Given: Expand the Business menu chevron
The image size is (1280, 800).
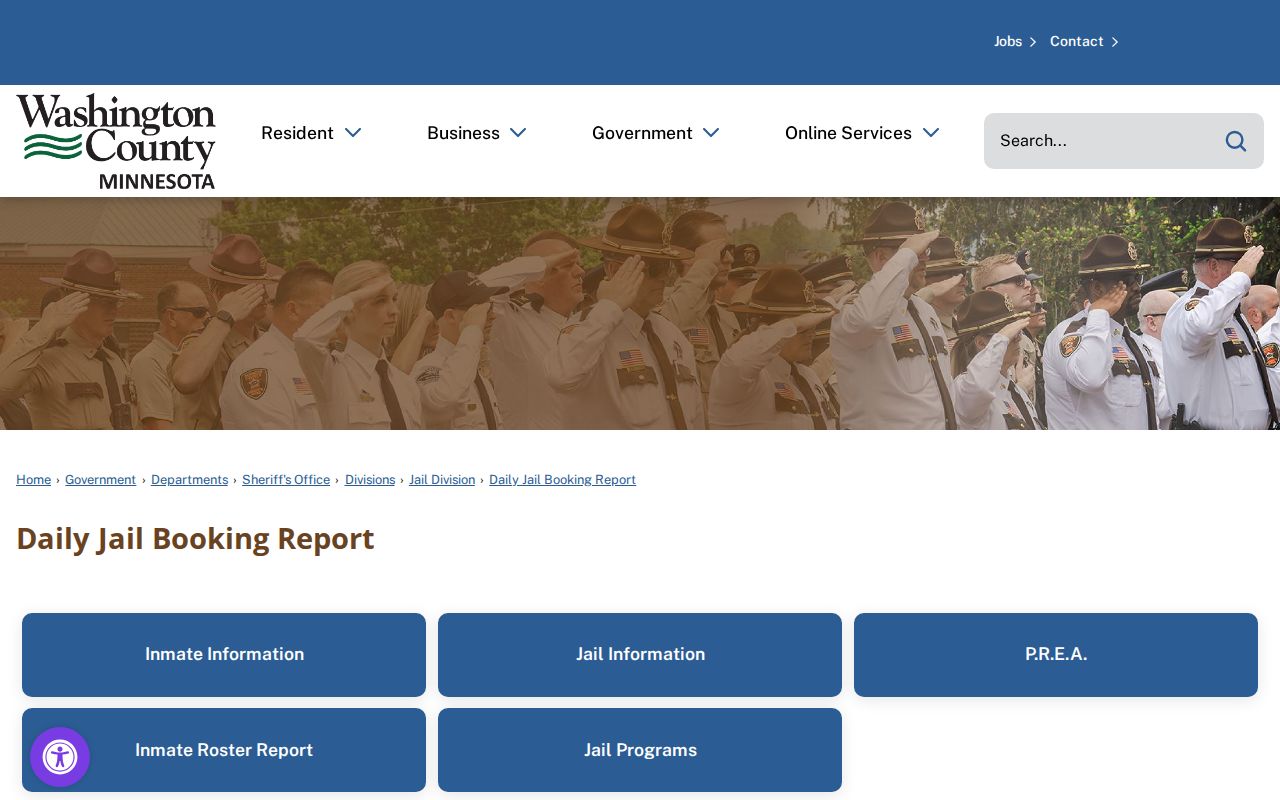Looking at the screenshot, I should (x=518, y=133).
